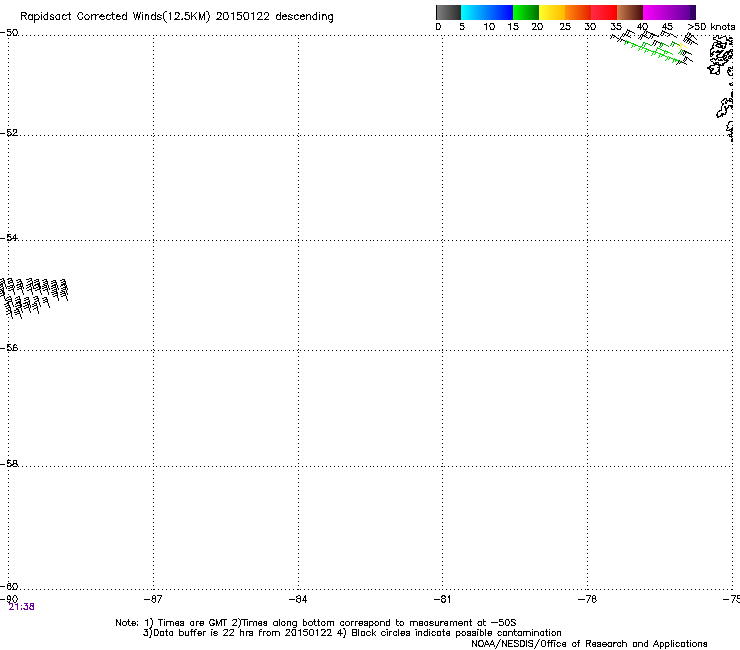
Task: Click the gray 0-5 knots legend segment
Action: tap(448, 12)
